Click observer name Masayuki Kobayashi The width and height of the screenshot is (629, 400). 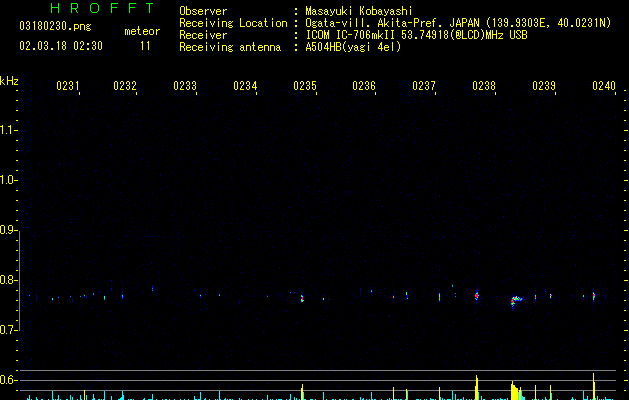click(359, 11)
